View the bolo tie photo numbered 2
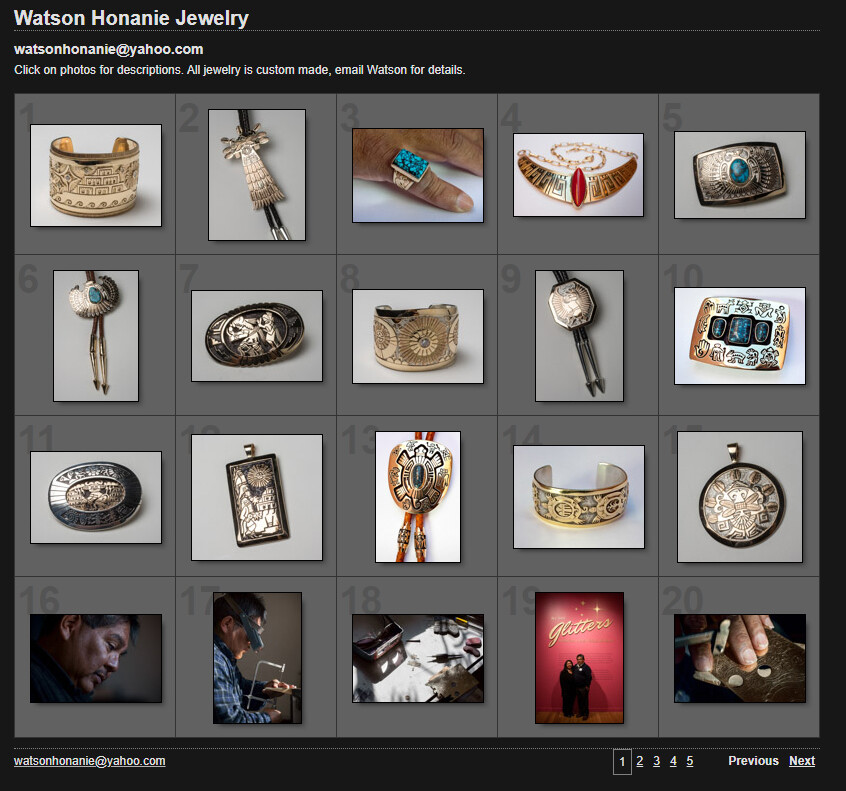Viewport: 846px width, 791px height. (x=257, y=175)
